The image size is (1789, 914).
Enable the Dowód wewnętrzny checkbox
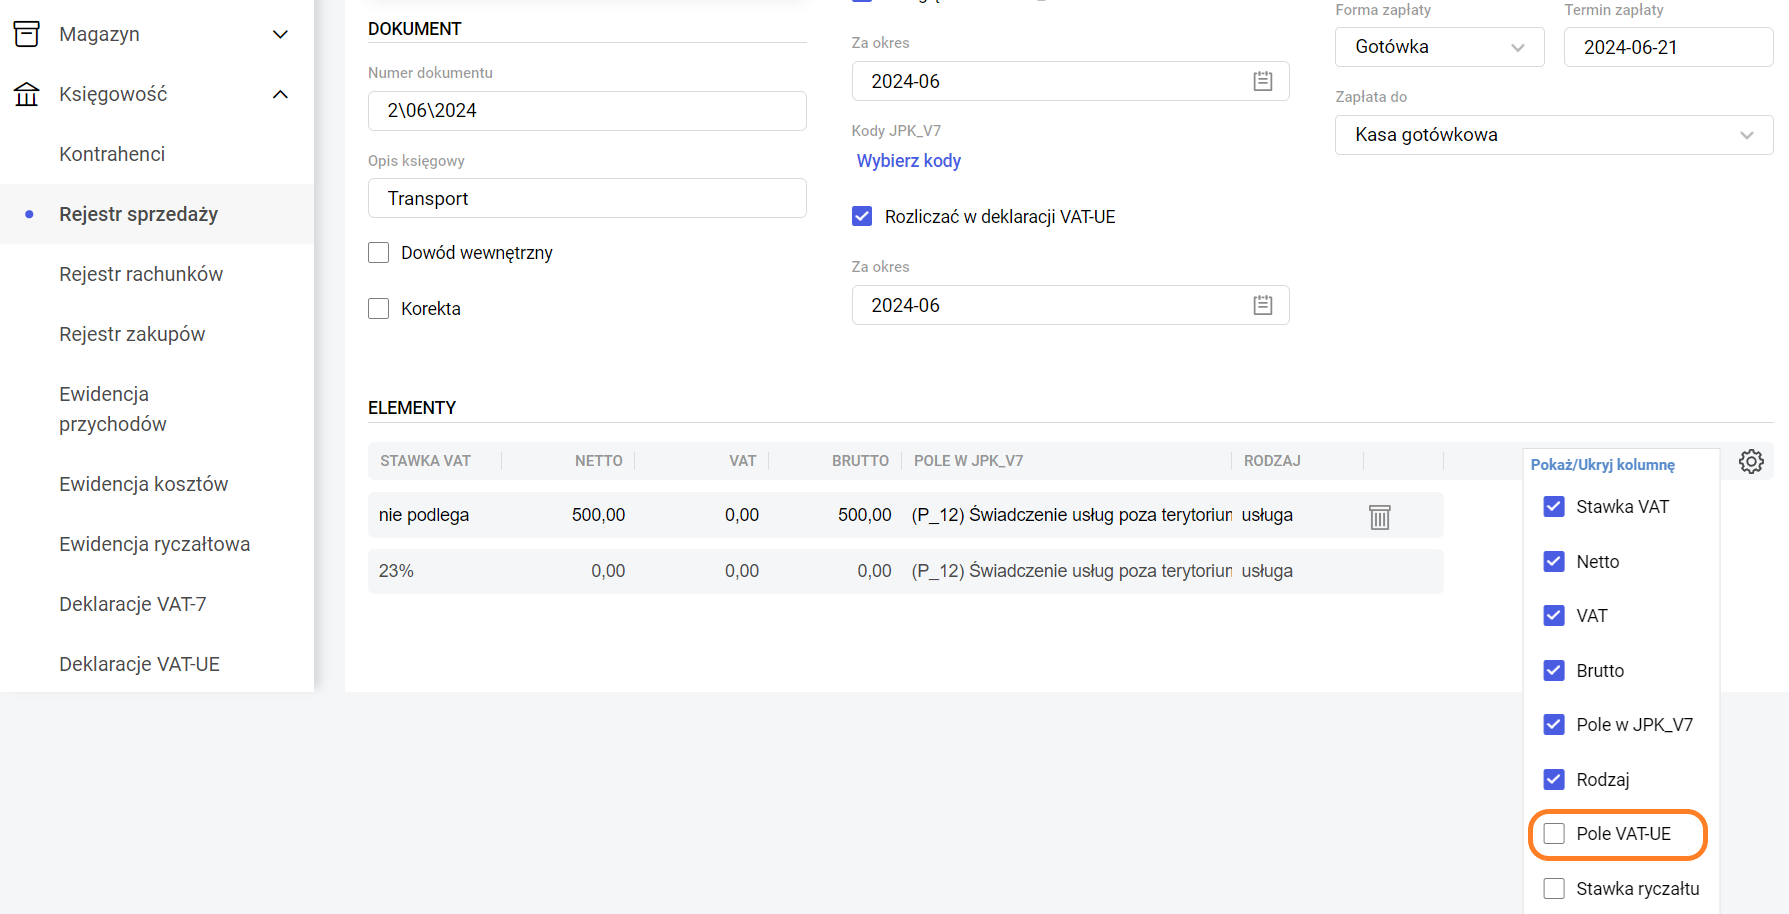click(379, 253)
